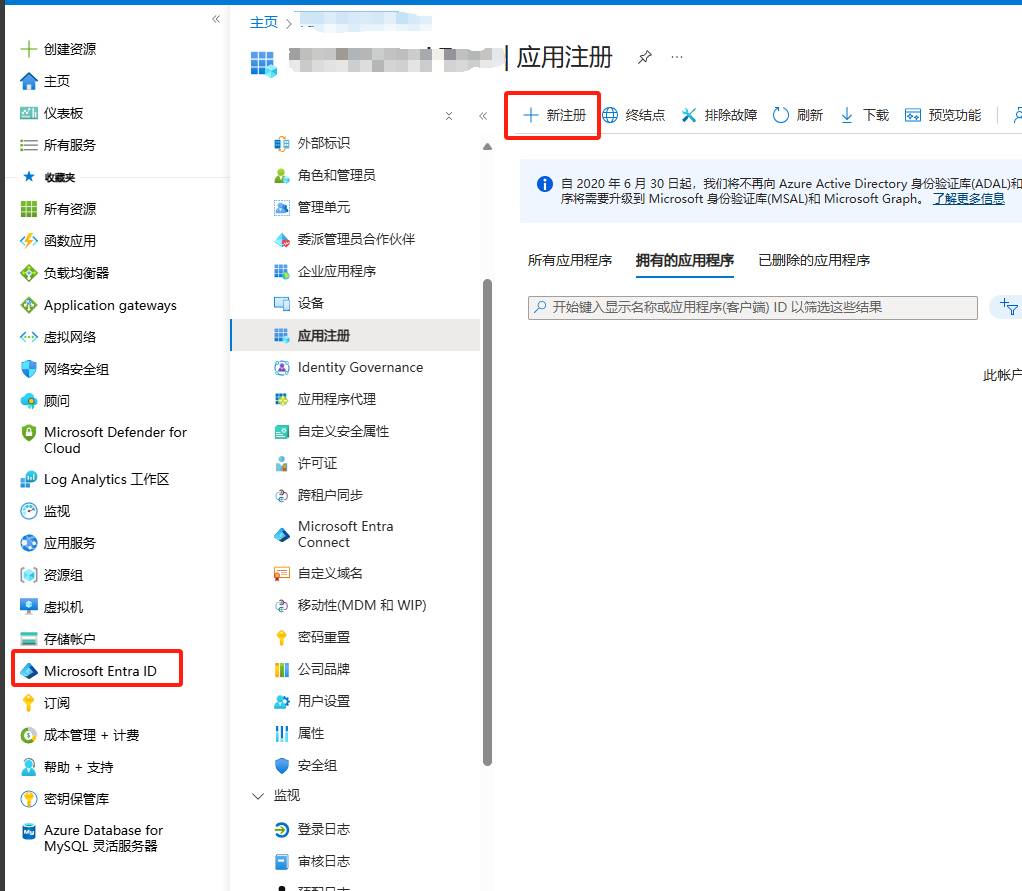Image resolution: width=1022 pixels, height=891 pixels.
Task: Open 终结点 globe icon
Action: [610, 115]
